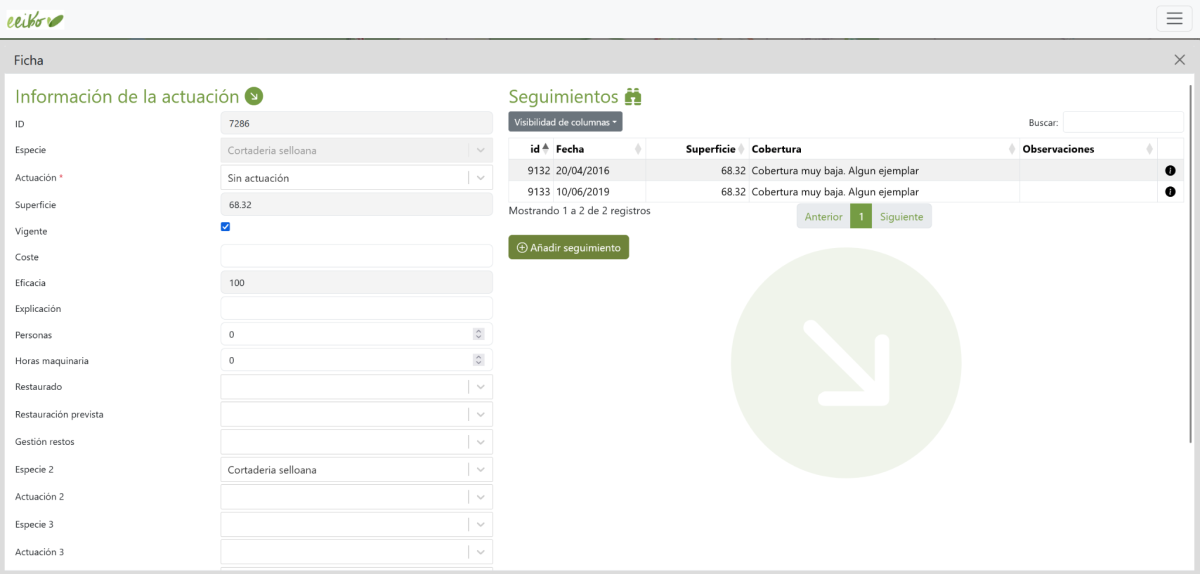Sort table by Fecha column
Screen dimensions: 1200x574
point(599,149)
